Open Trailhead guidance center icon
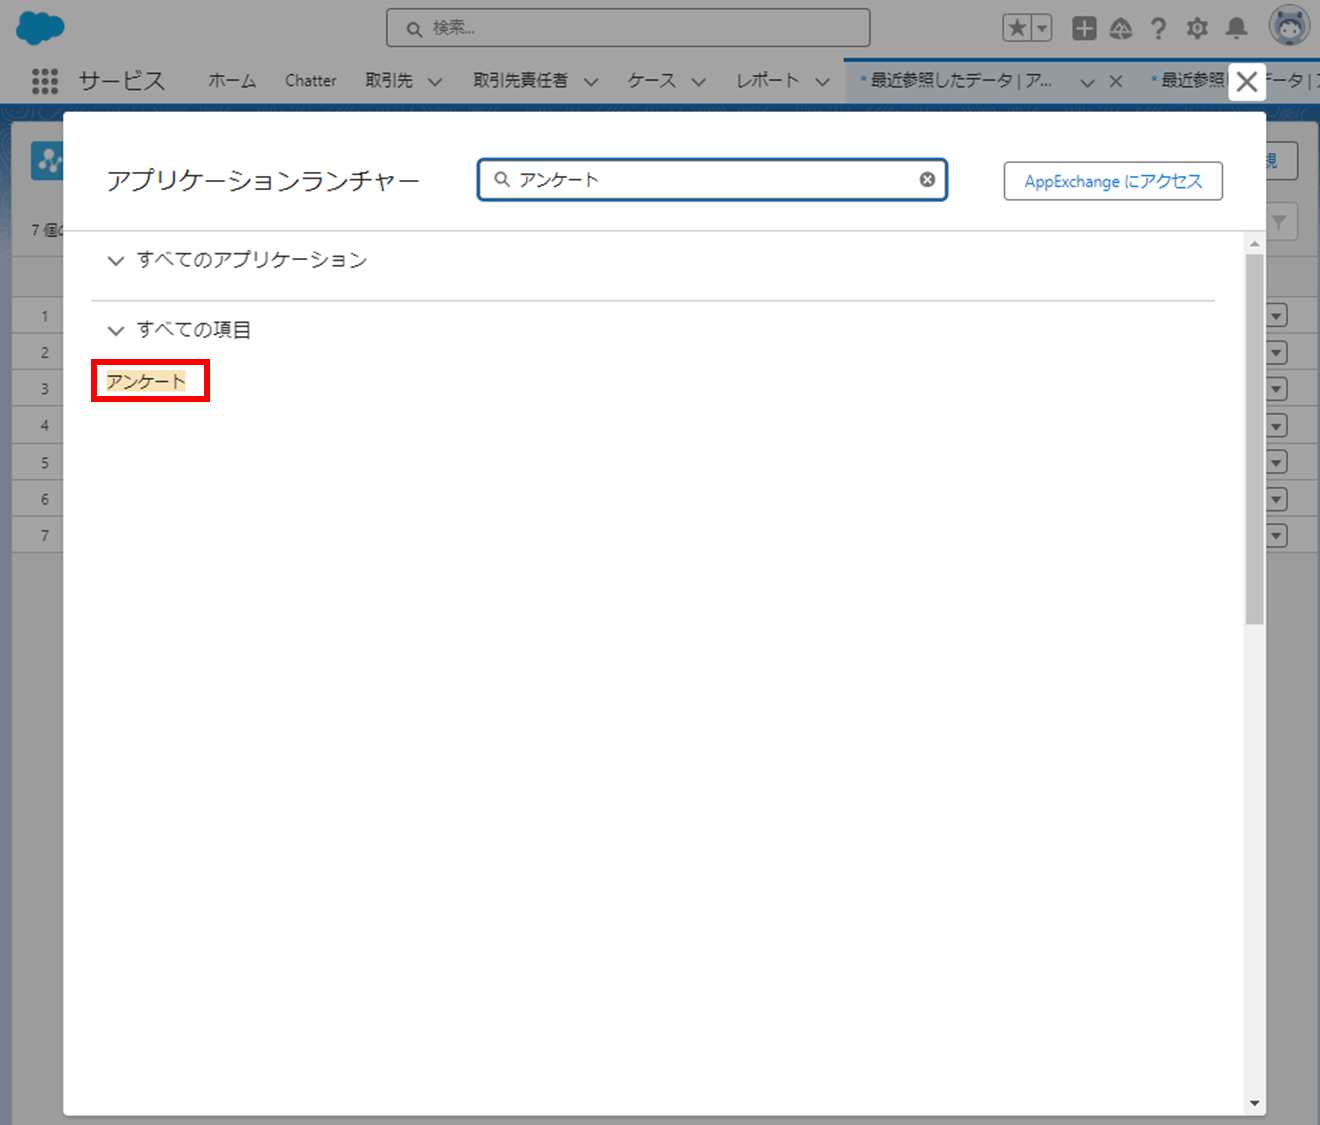This screenshot has height=1125, width=1320. (x=1121, y=28)
